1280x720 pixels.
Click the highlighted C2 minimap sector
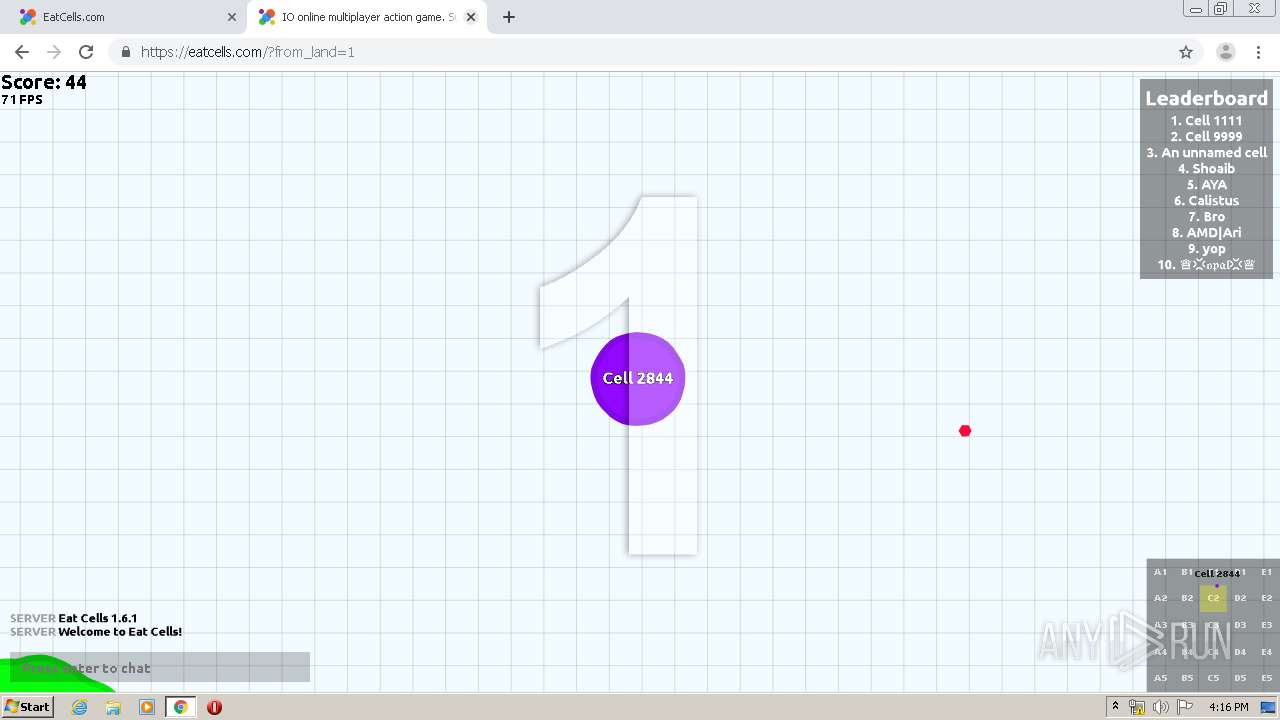(x=1213, y=598)
